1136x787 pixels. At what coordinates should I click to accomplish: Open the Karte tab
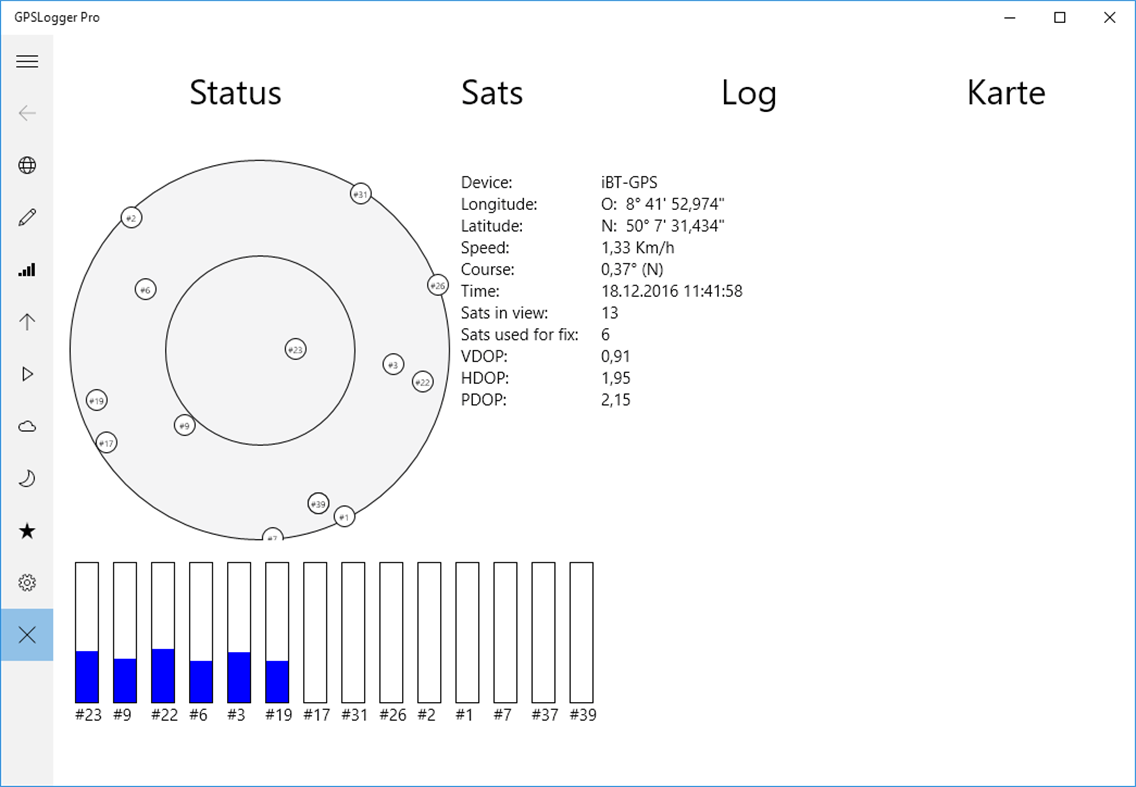(x=1006, y=92)
